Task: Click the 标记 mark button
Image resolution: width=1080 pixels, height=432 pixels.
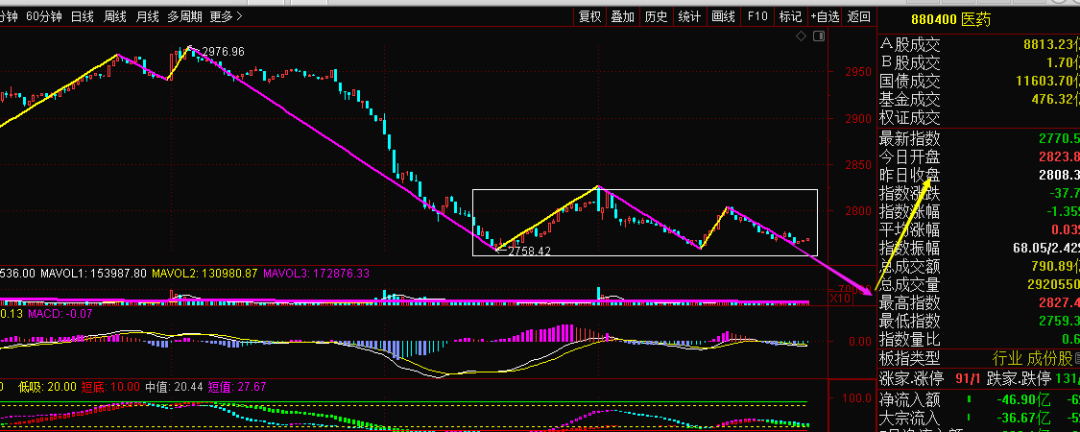Action: [x=790, y=16]
